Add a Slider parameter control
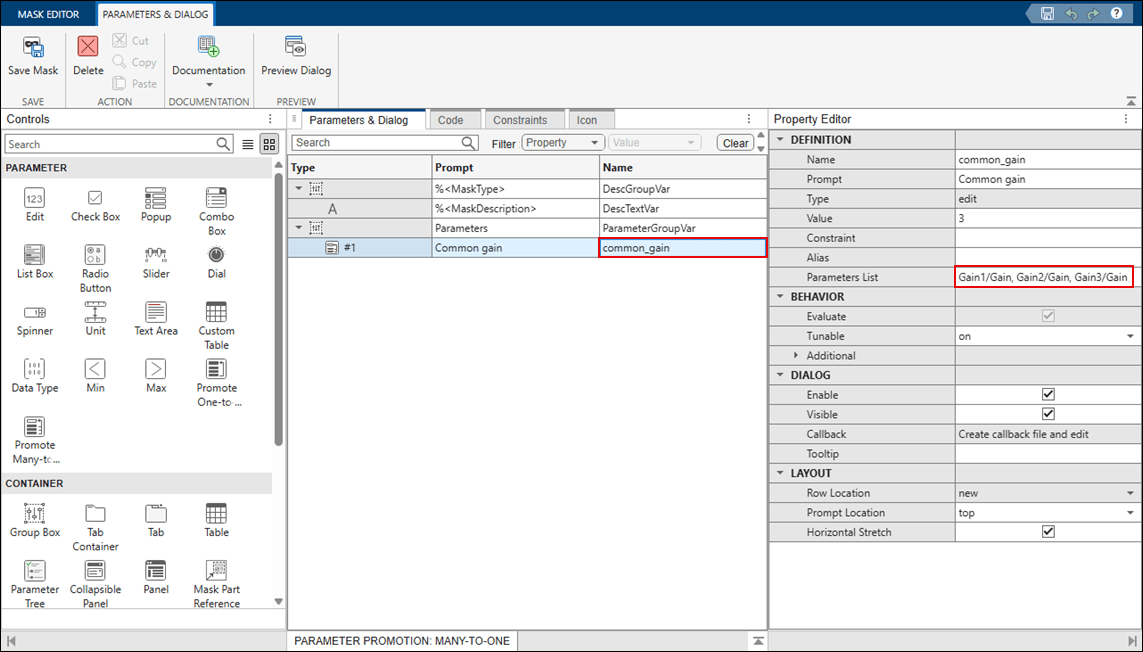Image resolution: width=1143 pixels, height=652 pixels. tap(156, 262)
